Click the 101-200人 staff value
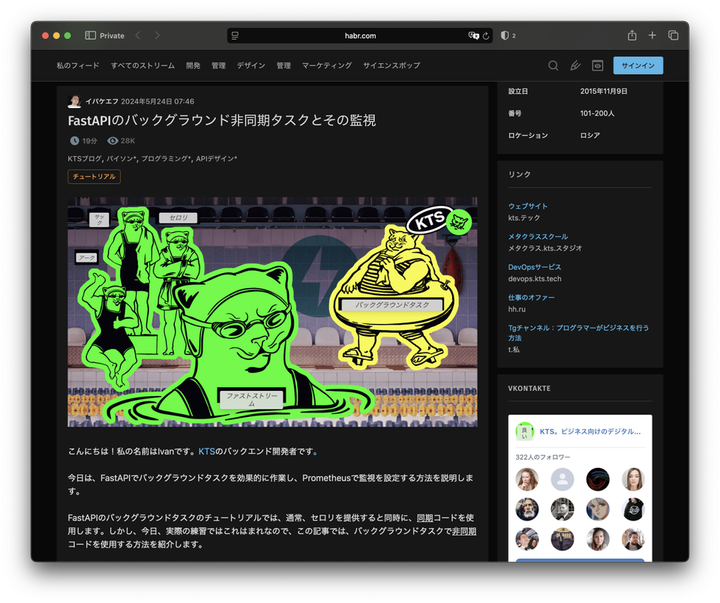Viewport: 720px width, 603px height. 597,113
